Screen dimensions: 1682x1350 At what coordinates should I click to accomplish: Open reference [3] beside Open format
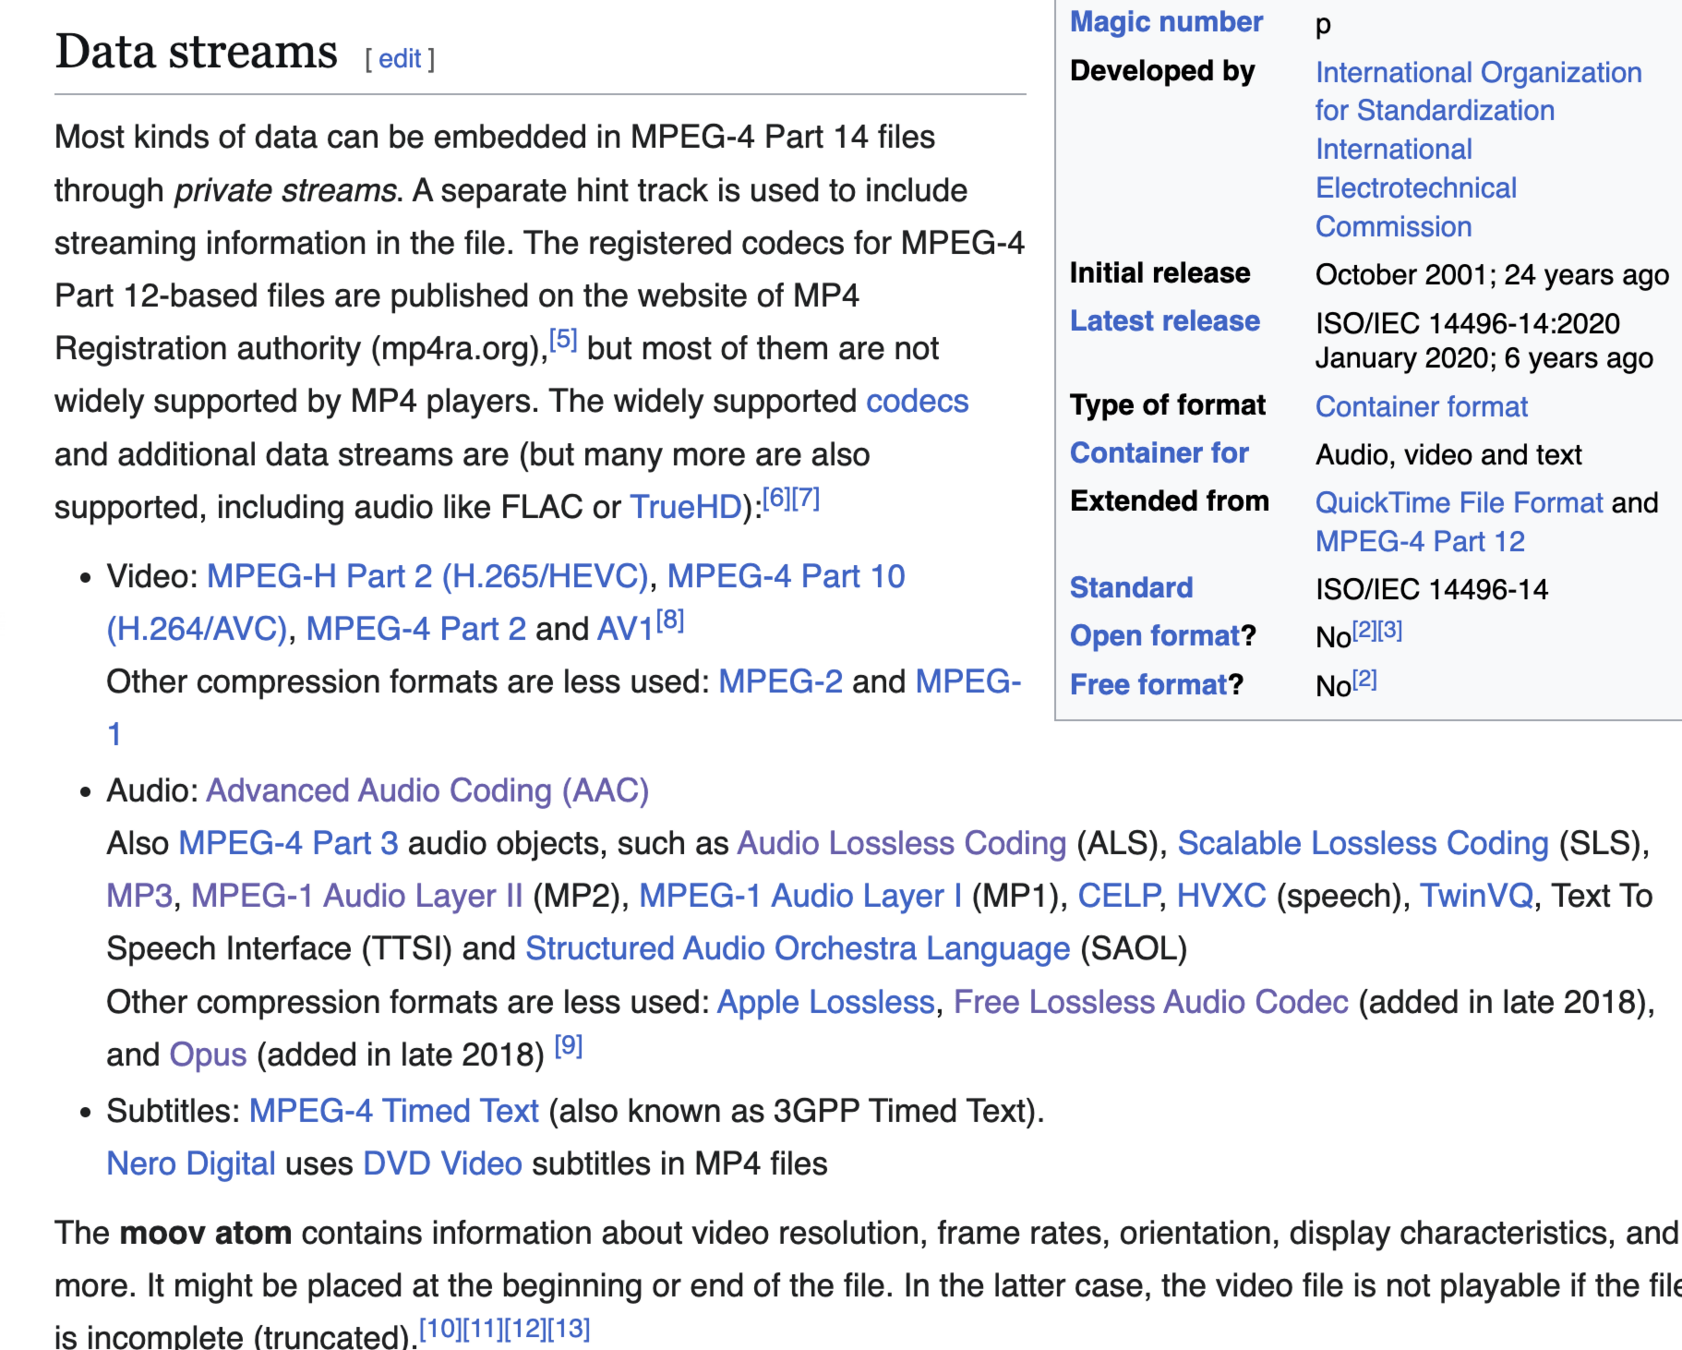[1390, 630]
